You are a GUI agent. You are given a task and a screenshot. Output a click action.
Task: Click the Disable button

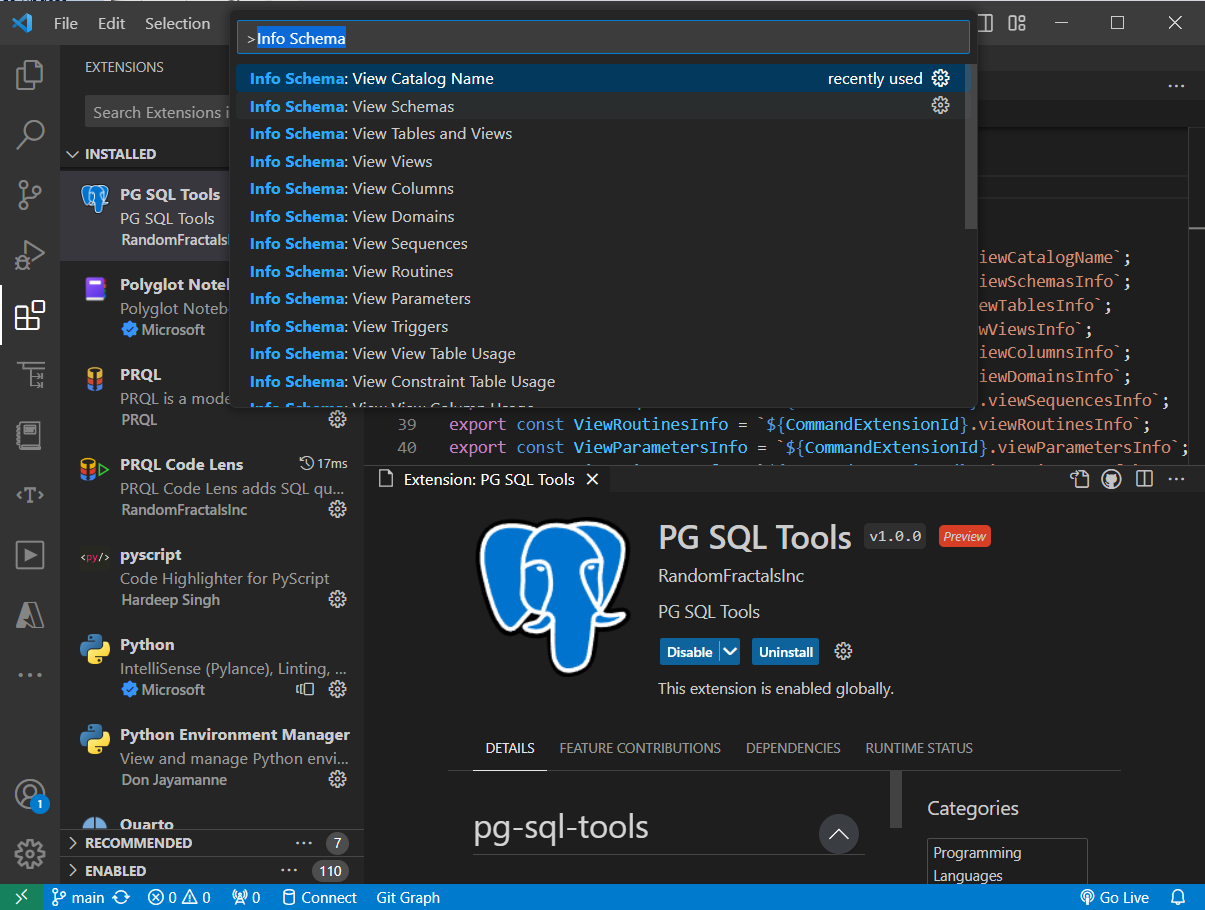(x=690, y=651)
